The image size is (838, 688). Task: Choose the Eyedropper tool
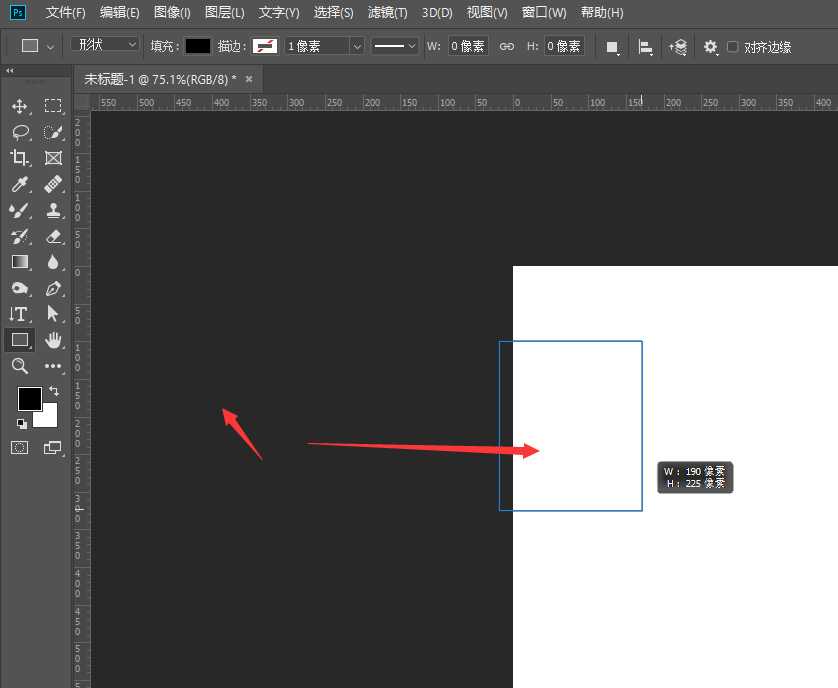(x=19, y=184)
